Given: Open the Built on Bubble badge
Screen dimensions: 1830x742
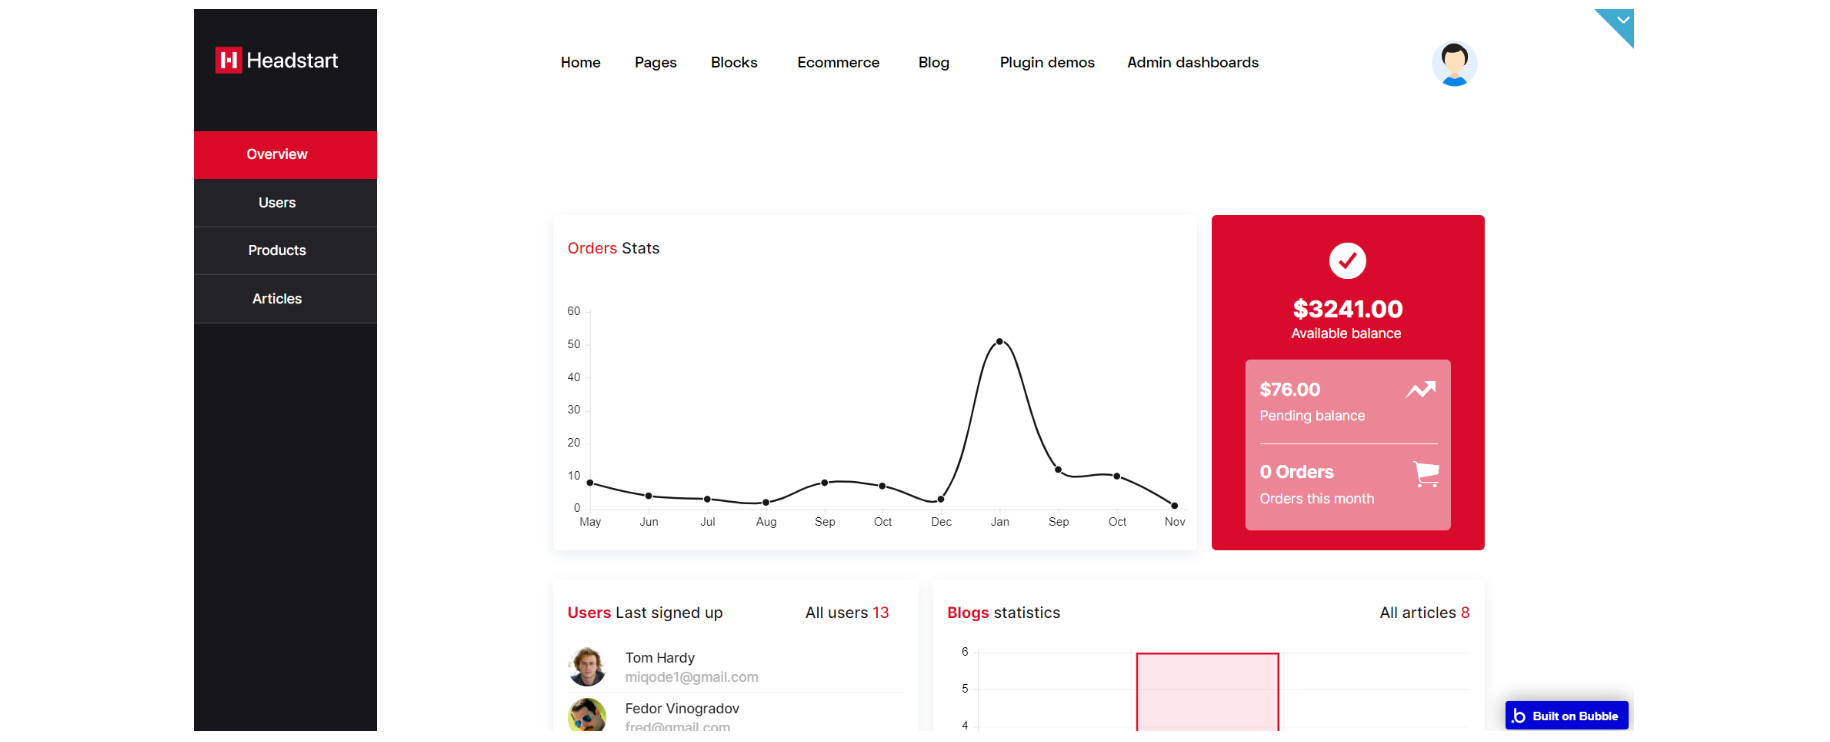Looking at the screenshot, I should [1567, 716].
